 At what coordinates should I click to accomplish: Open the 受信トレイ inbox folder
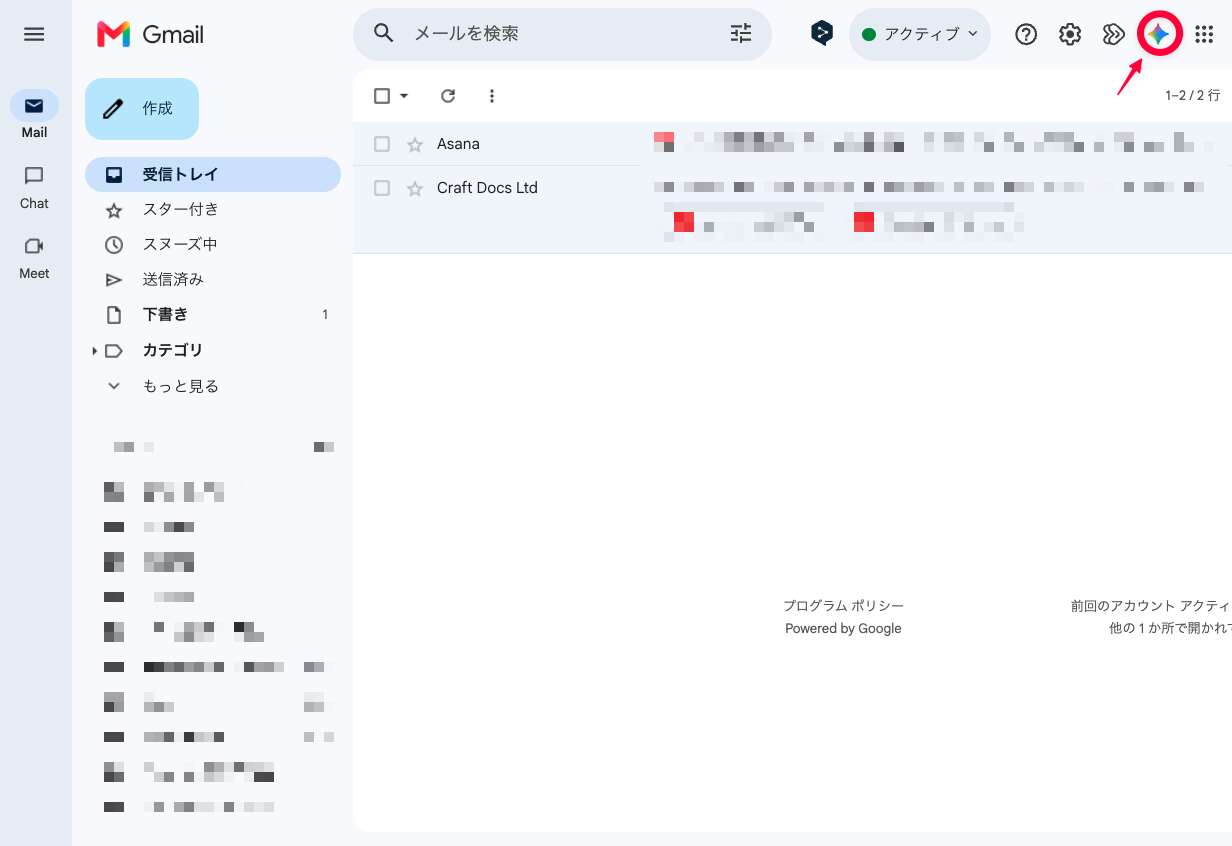(x=213, y=174)
